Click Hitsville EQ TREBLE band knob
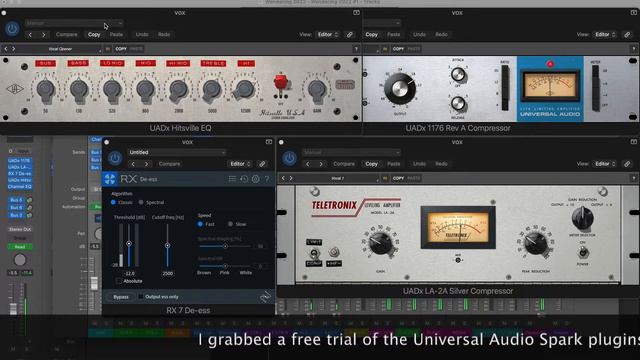Viewport: 640px width, 360px height. 211,89
